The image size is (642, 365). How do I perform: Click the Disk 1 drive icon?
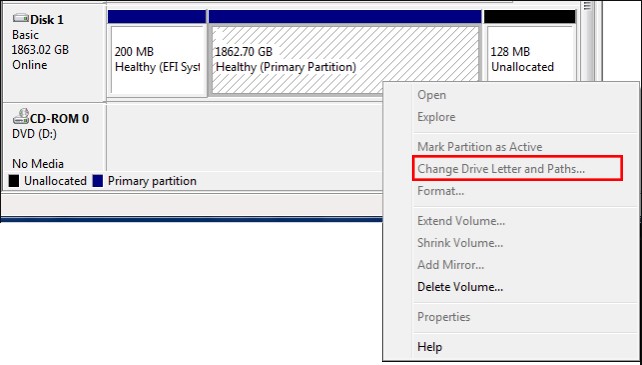click(x=20, y=19)
